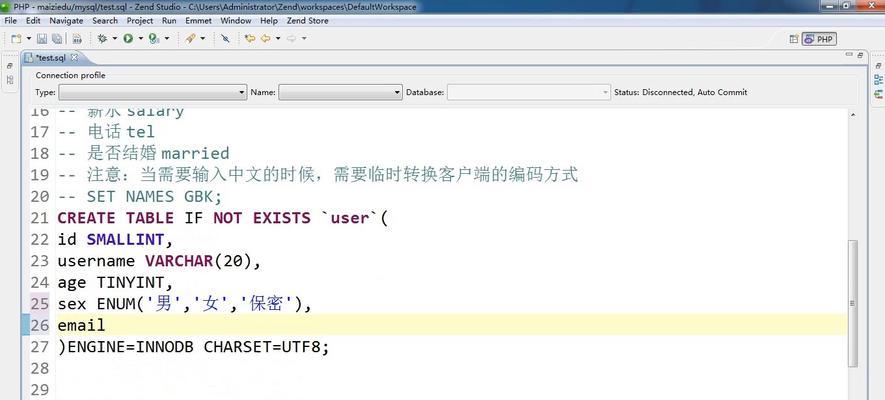Screen dimensions: 885x400
Task: Click the Search flashlight toolbar icon
Action: coord(190,38)
